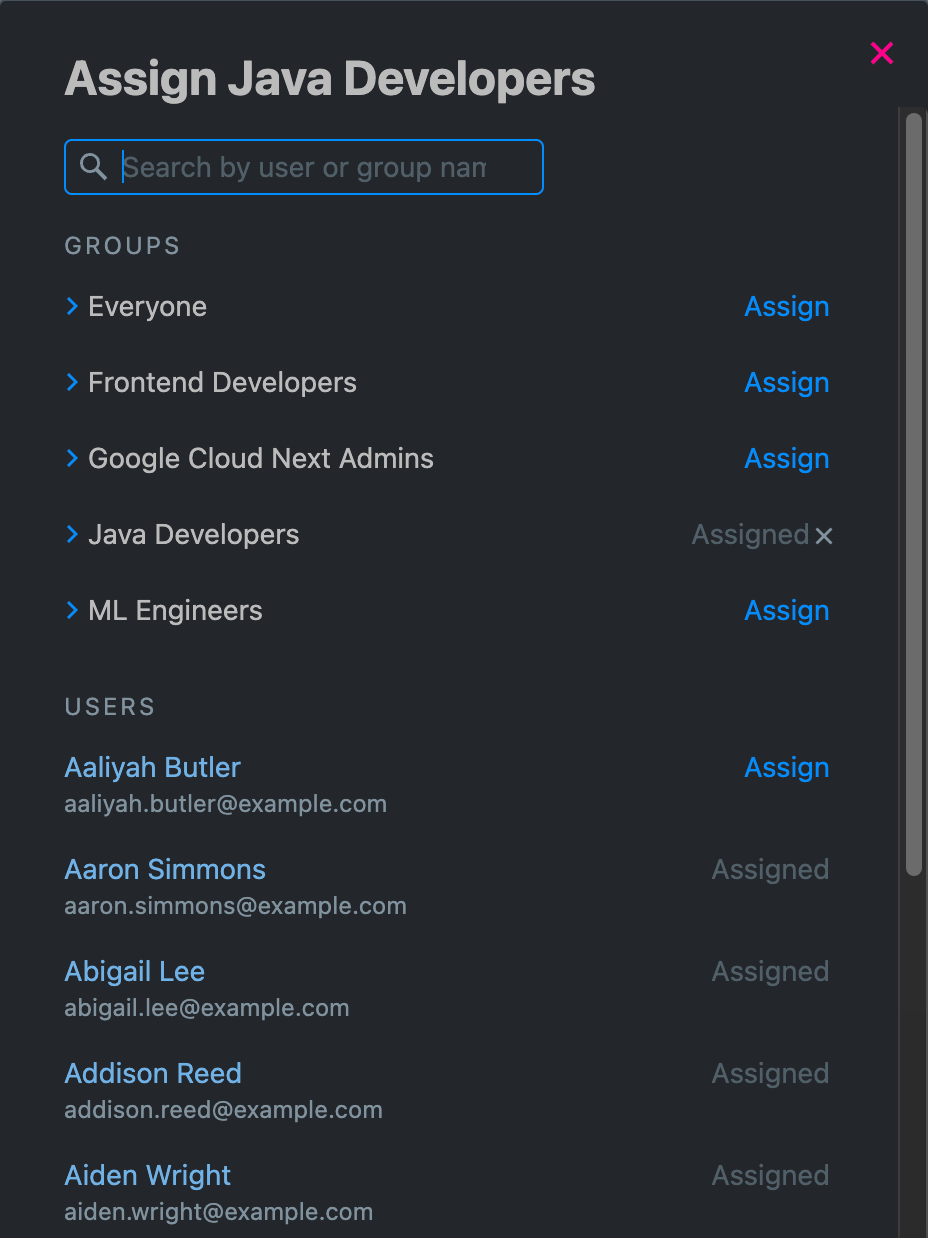Click the chevron beside Java Developers

71,534
